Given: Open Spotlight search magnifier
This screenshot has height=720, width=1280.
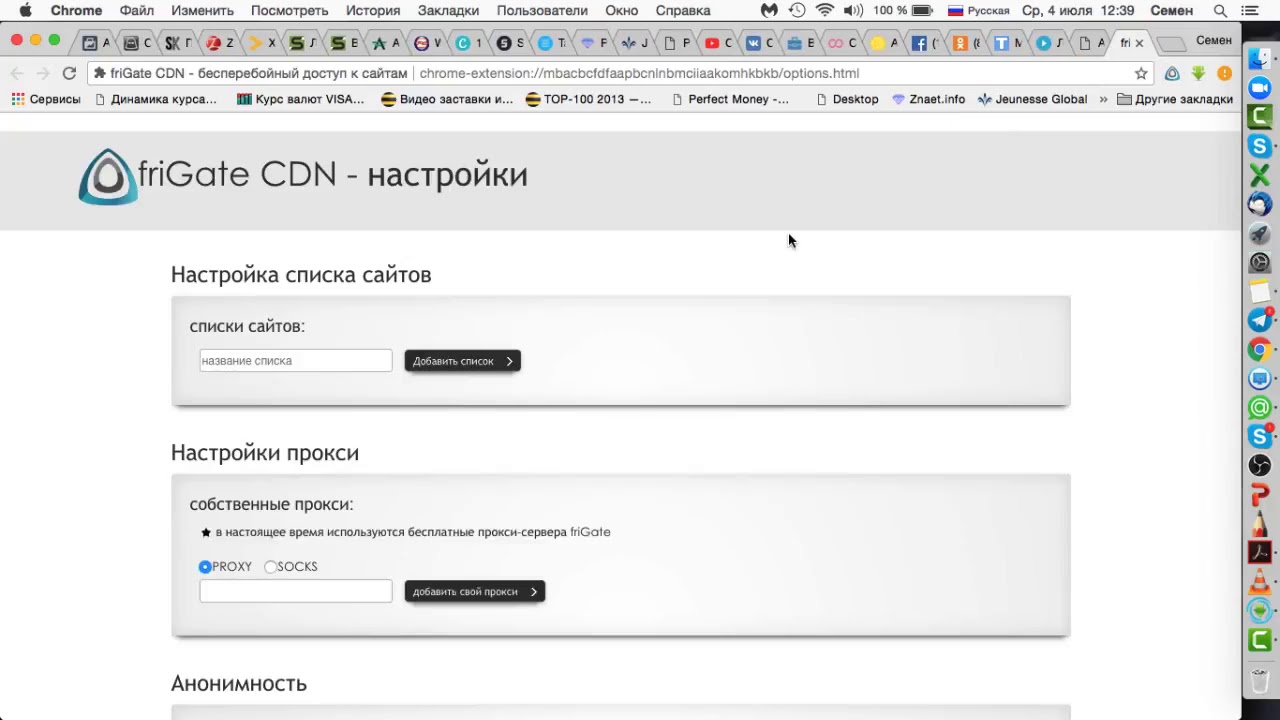Looking at the screenshot, I should 1220,10.
